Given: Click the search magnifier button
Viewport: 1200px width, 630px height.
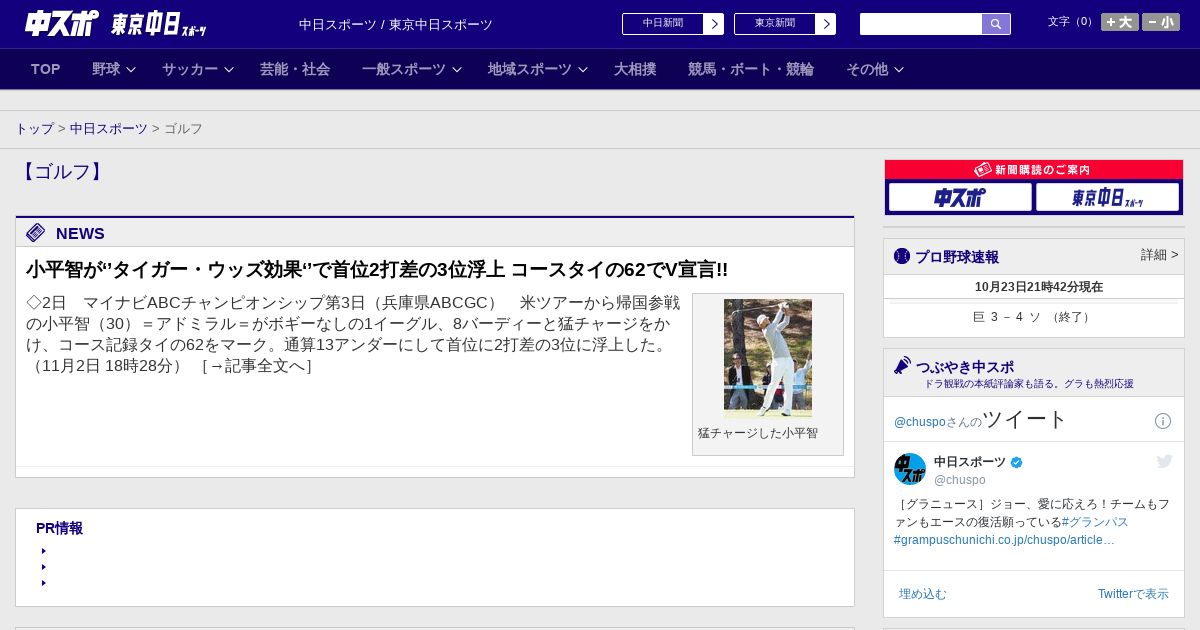Looking at the screenshot, I should point(996,24).
